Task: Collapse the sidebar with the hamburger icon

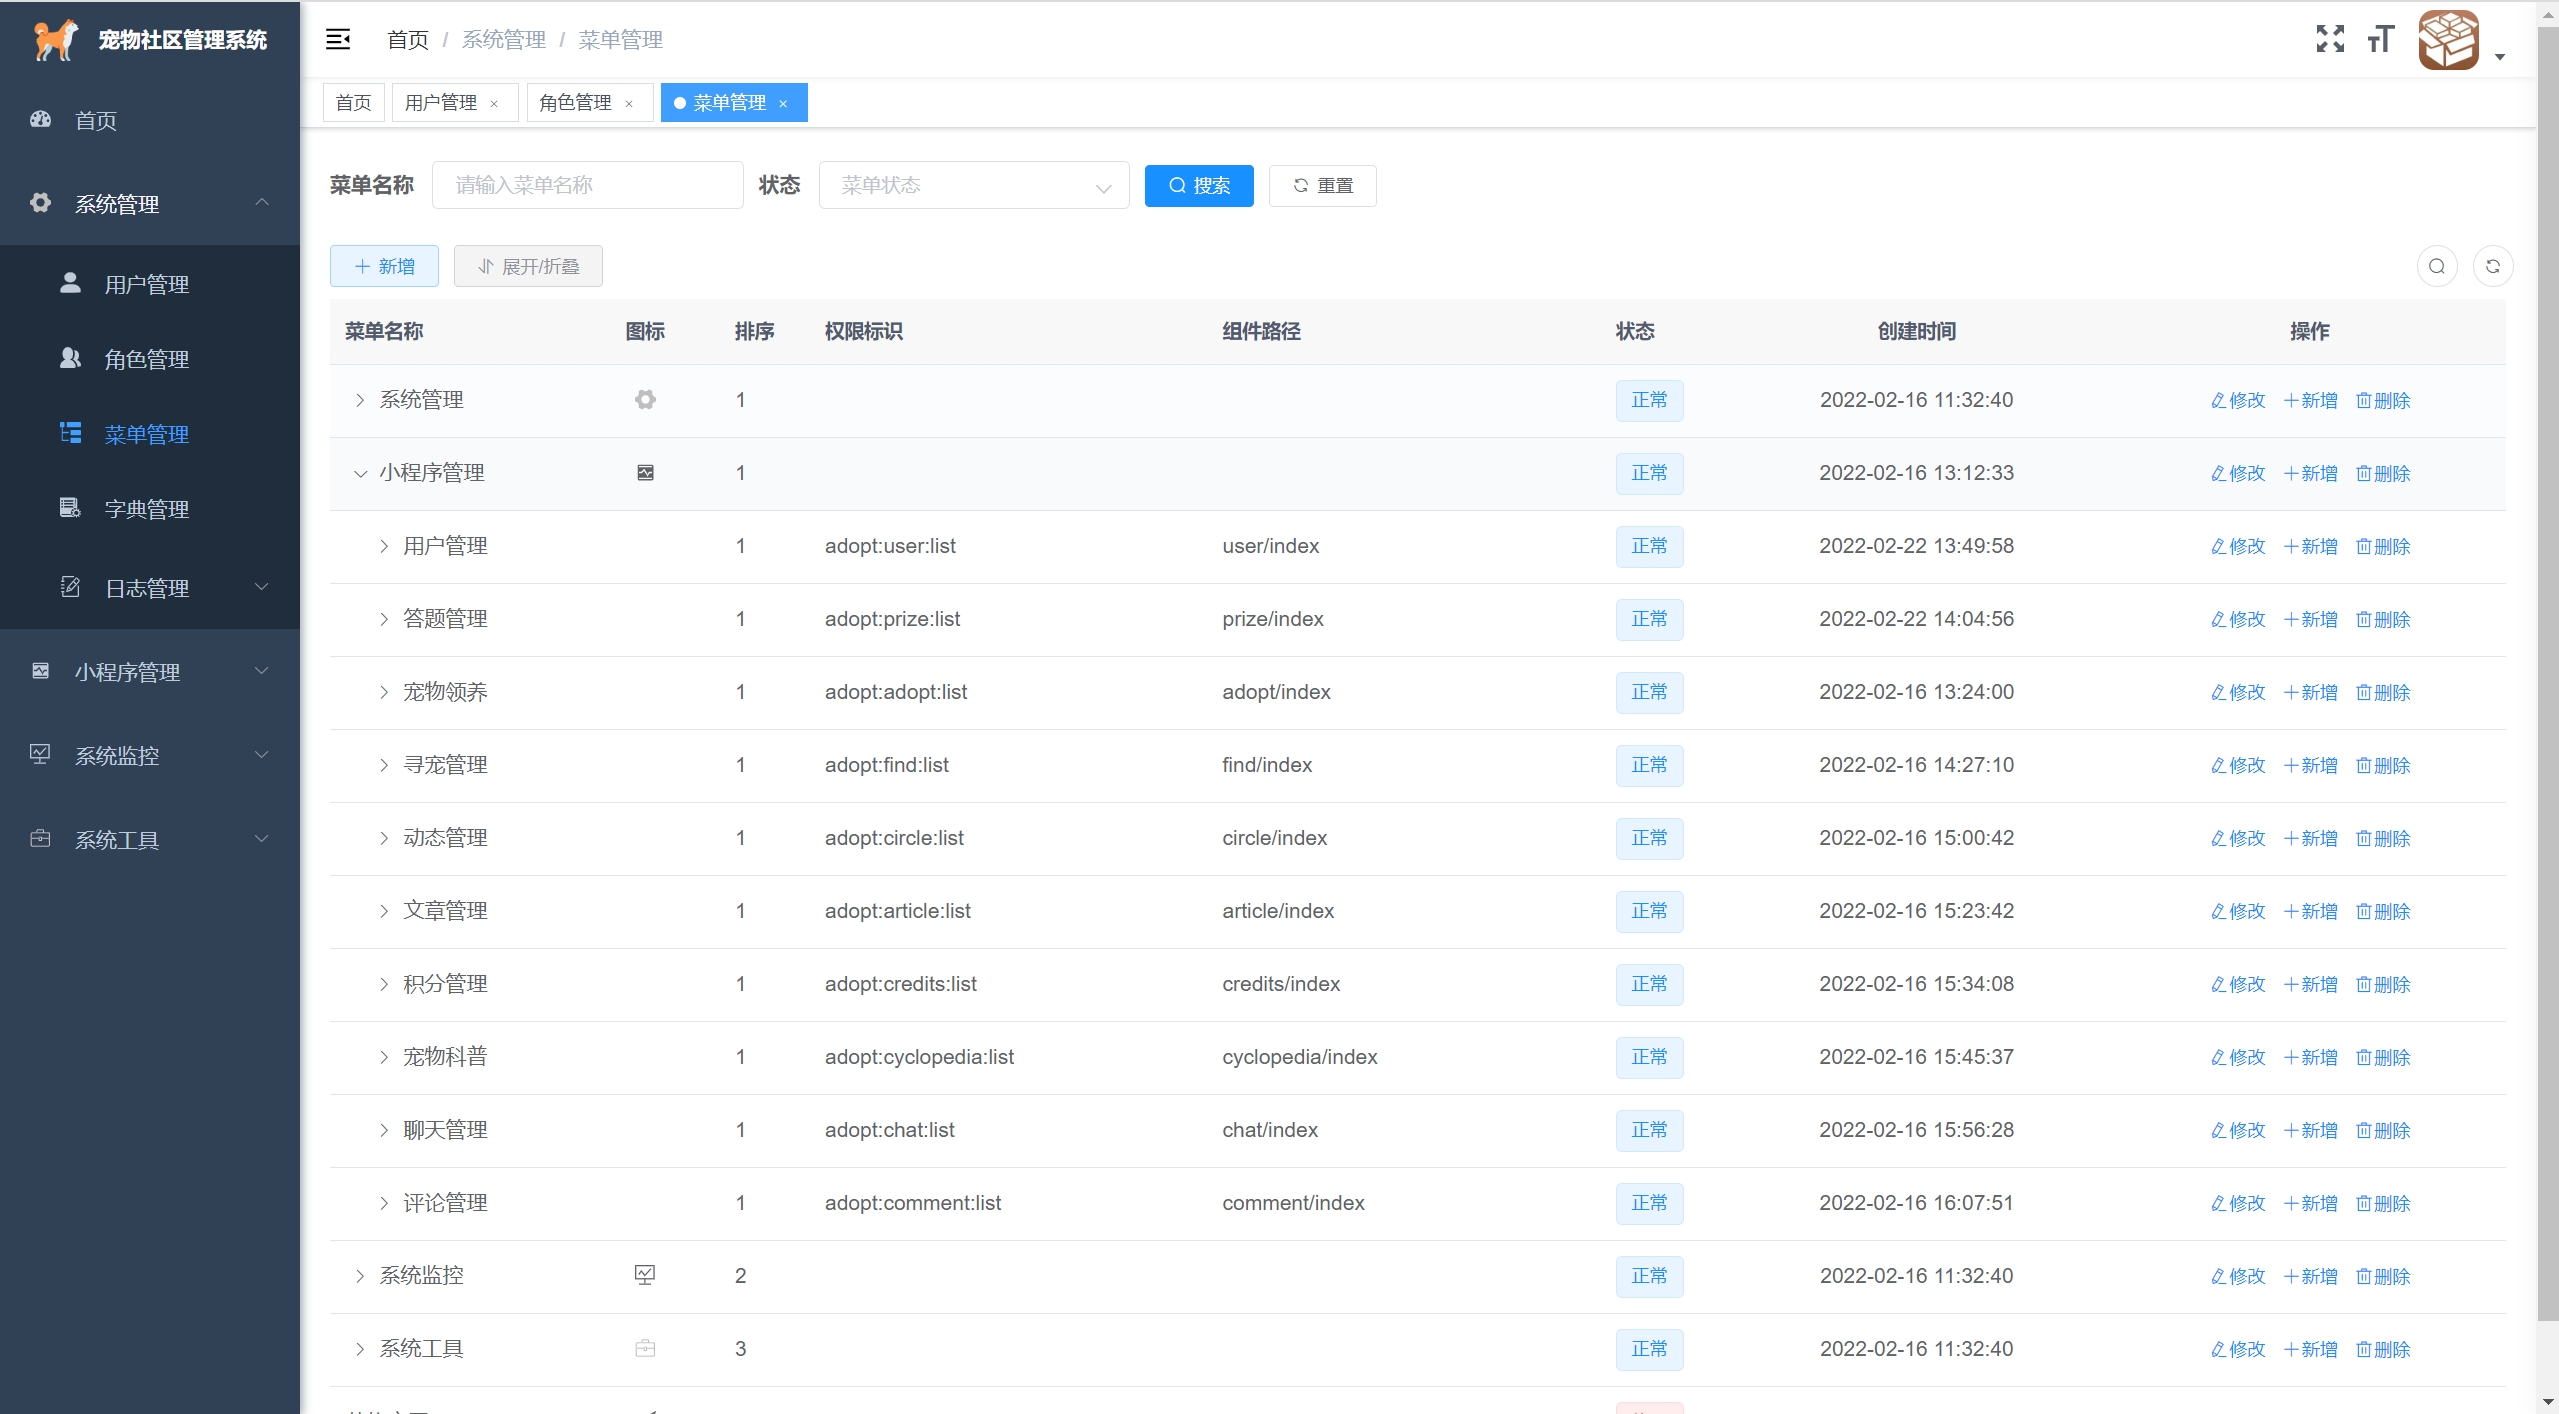Action: click(x=338, y=39)
